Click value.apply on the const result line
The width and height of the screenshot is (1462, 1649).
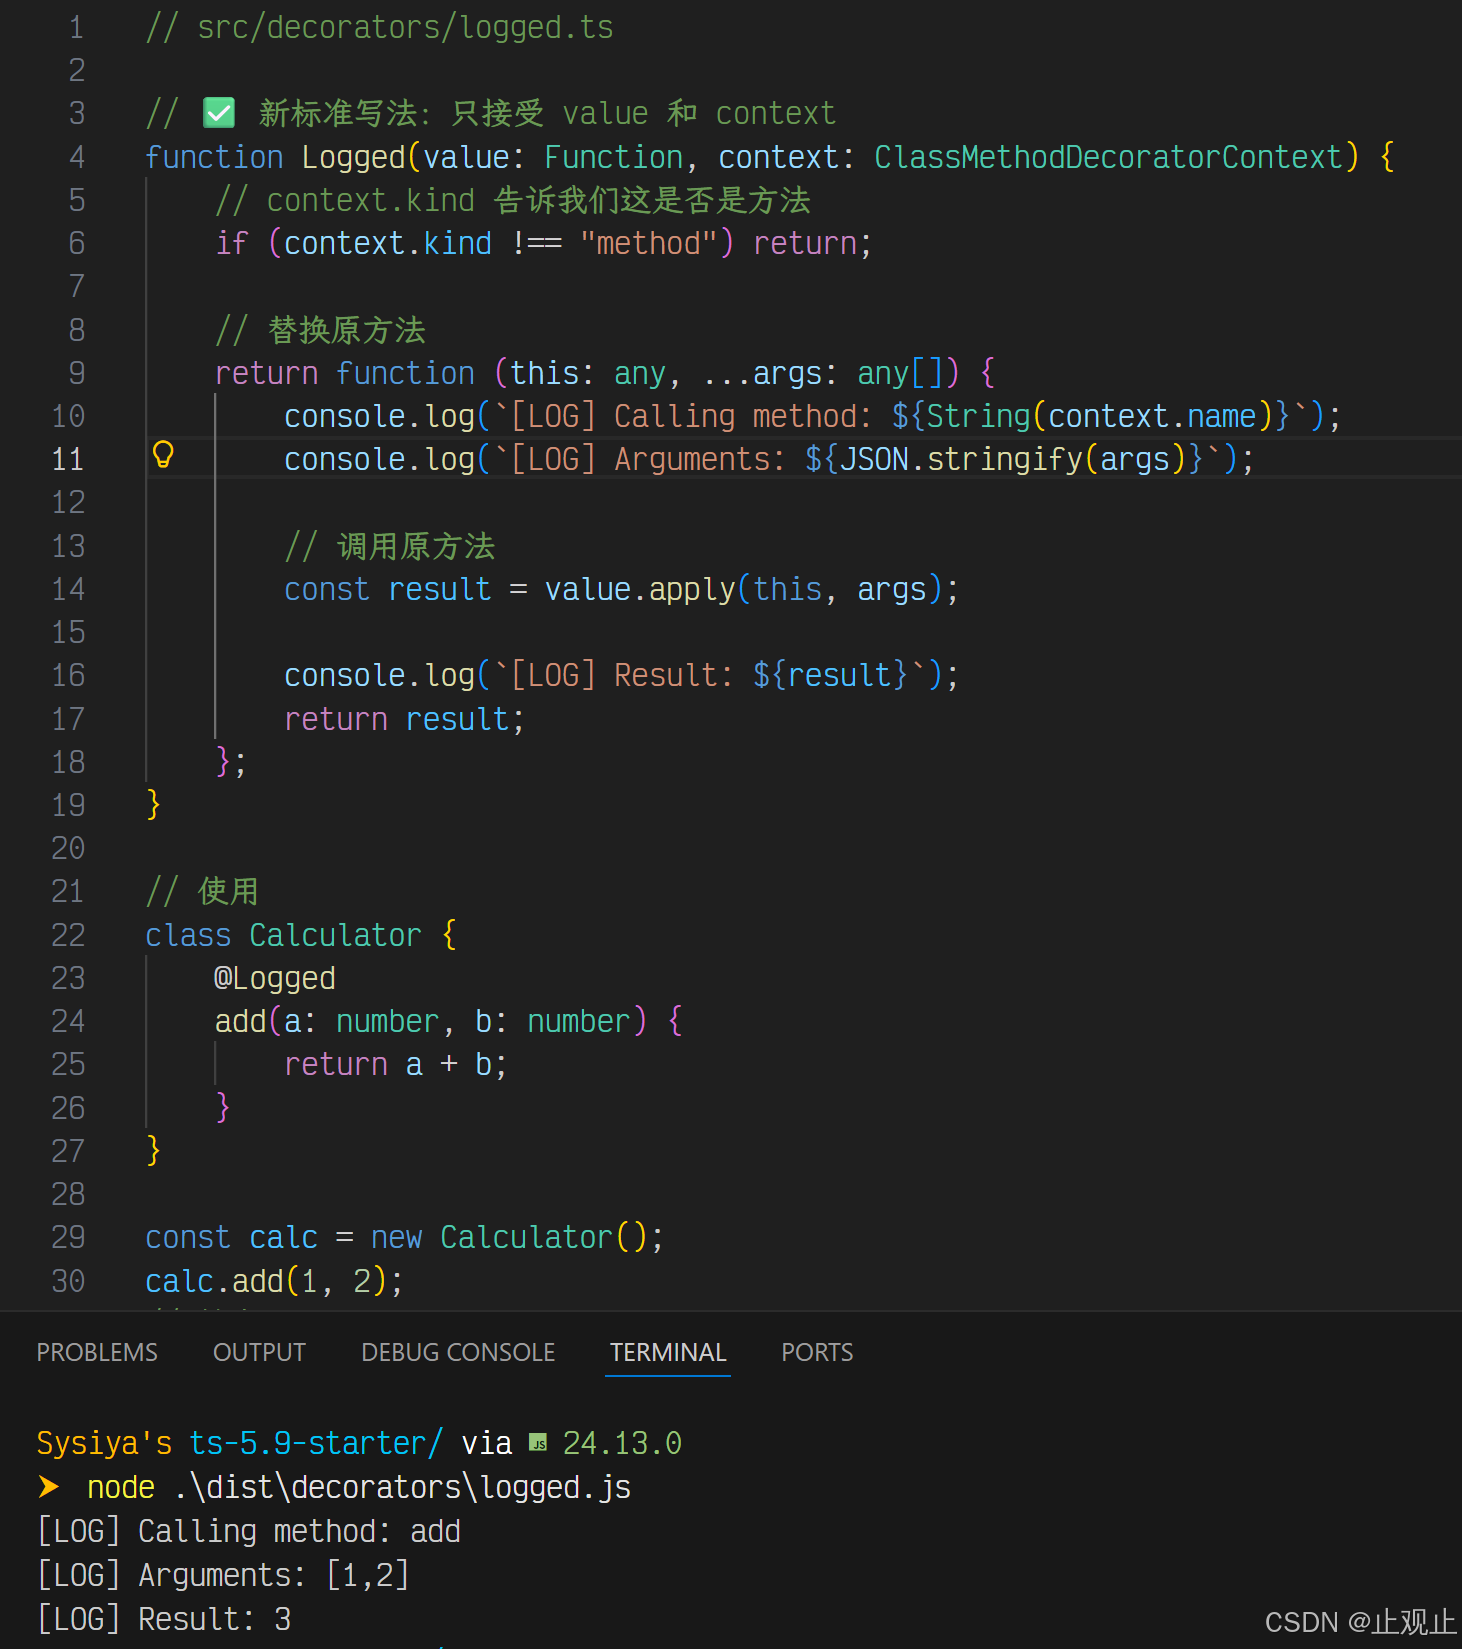(640, 589)
